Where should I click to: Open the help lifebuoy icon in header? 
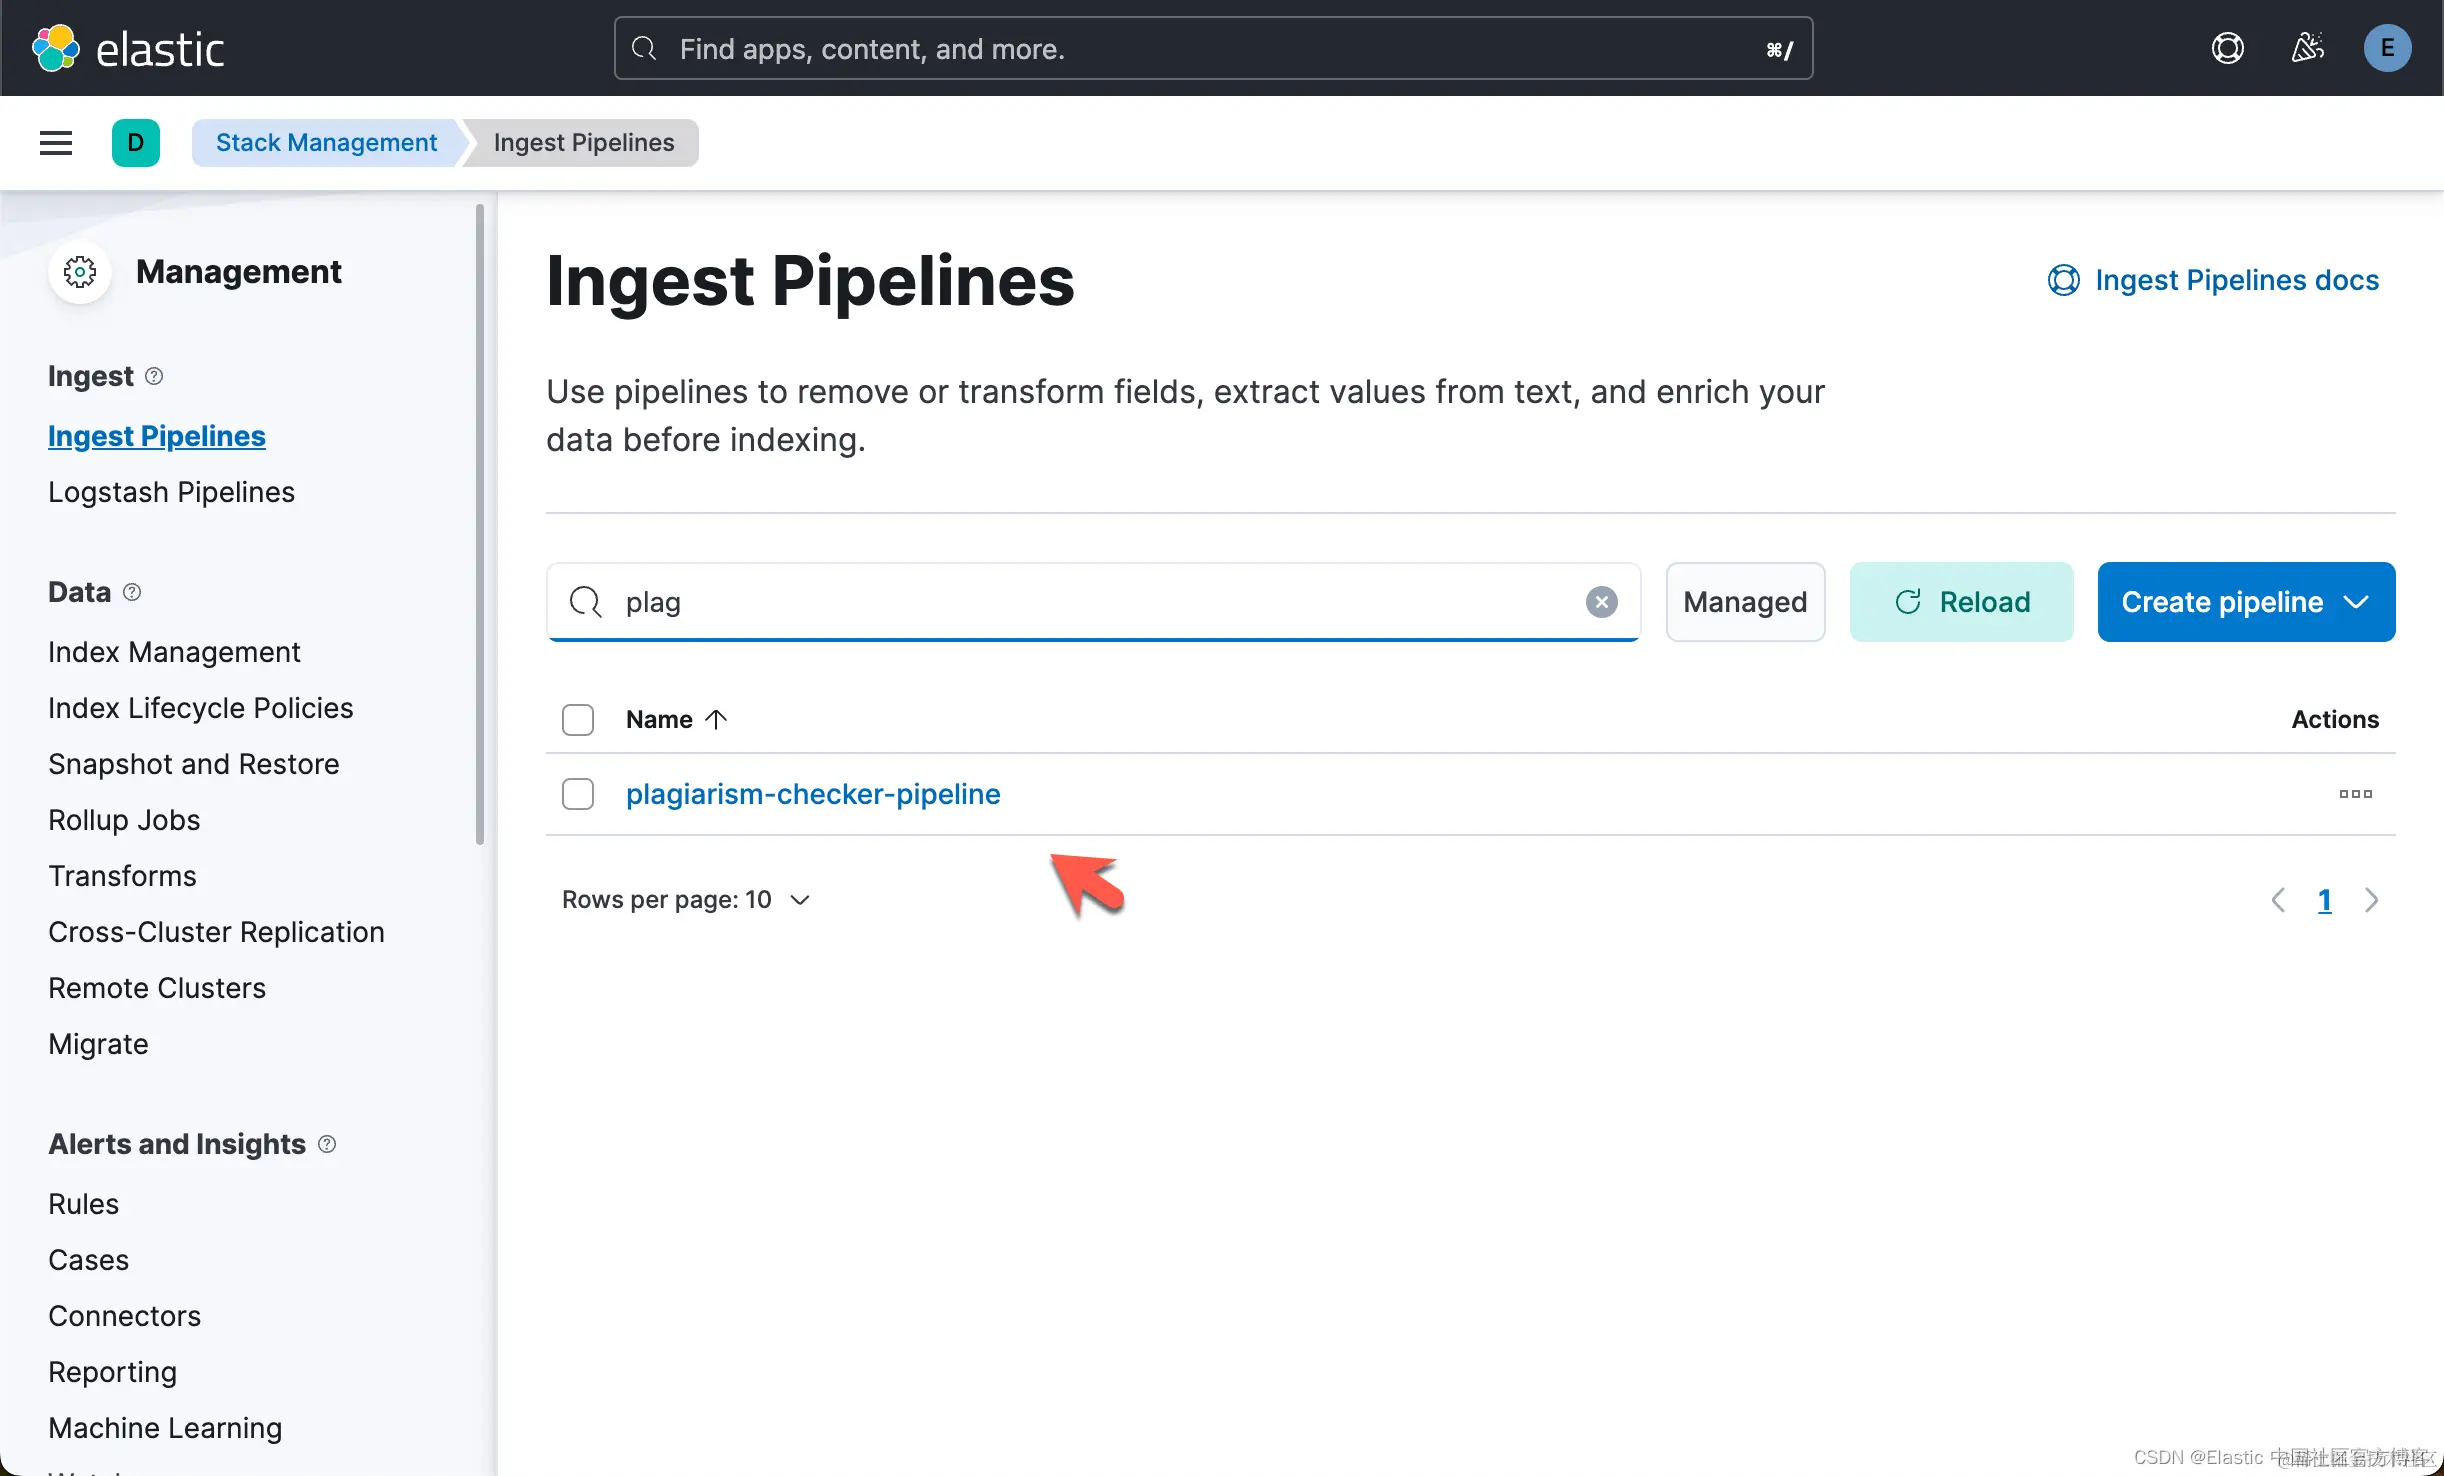2227,48
